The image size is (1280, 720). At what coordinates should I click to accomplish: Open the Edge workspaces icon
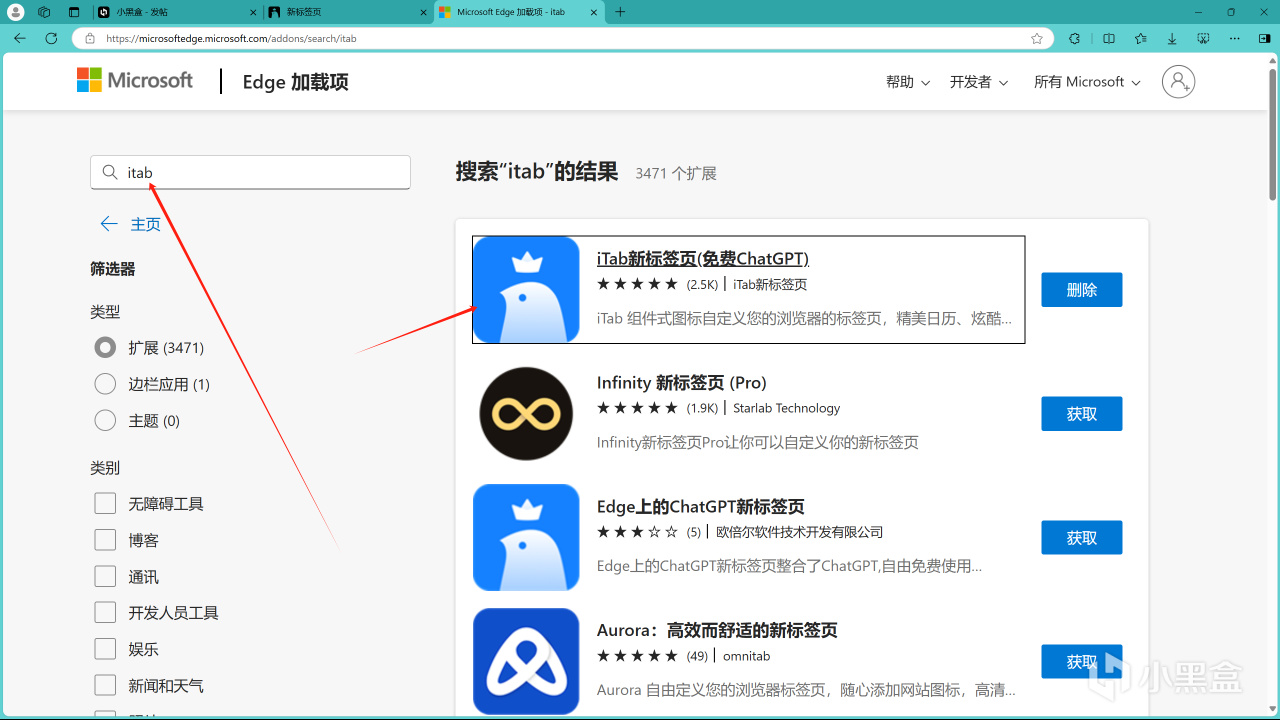[x=44, y=12]
